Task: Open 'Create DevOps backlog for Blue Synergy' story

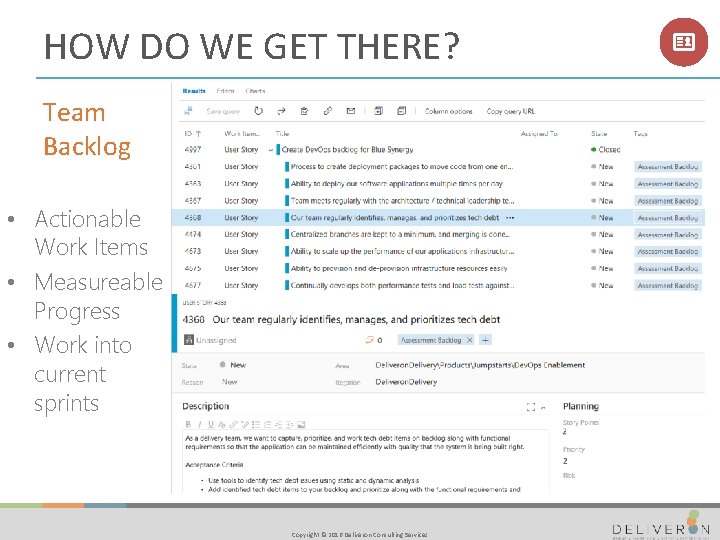Action: [347, 150]
